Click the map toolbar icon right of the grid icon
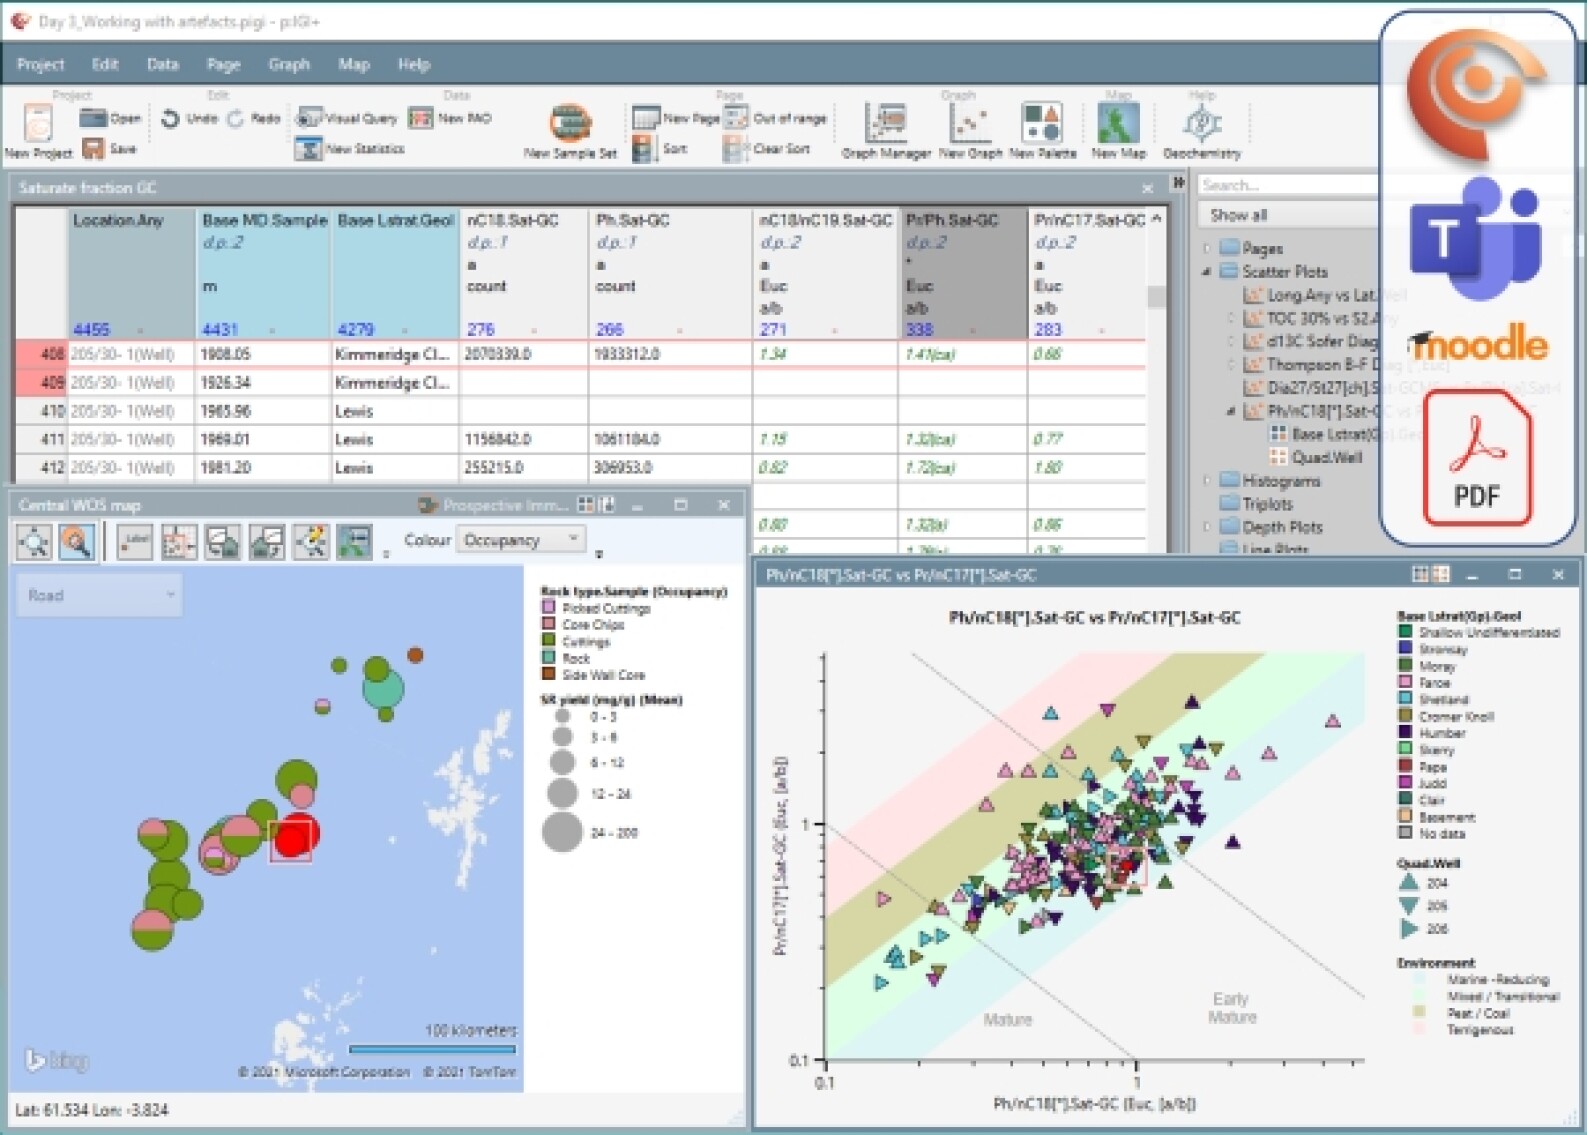 coord(222,542)
